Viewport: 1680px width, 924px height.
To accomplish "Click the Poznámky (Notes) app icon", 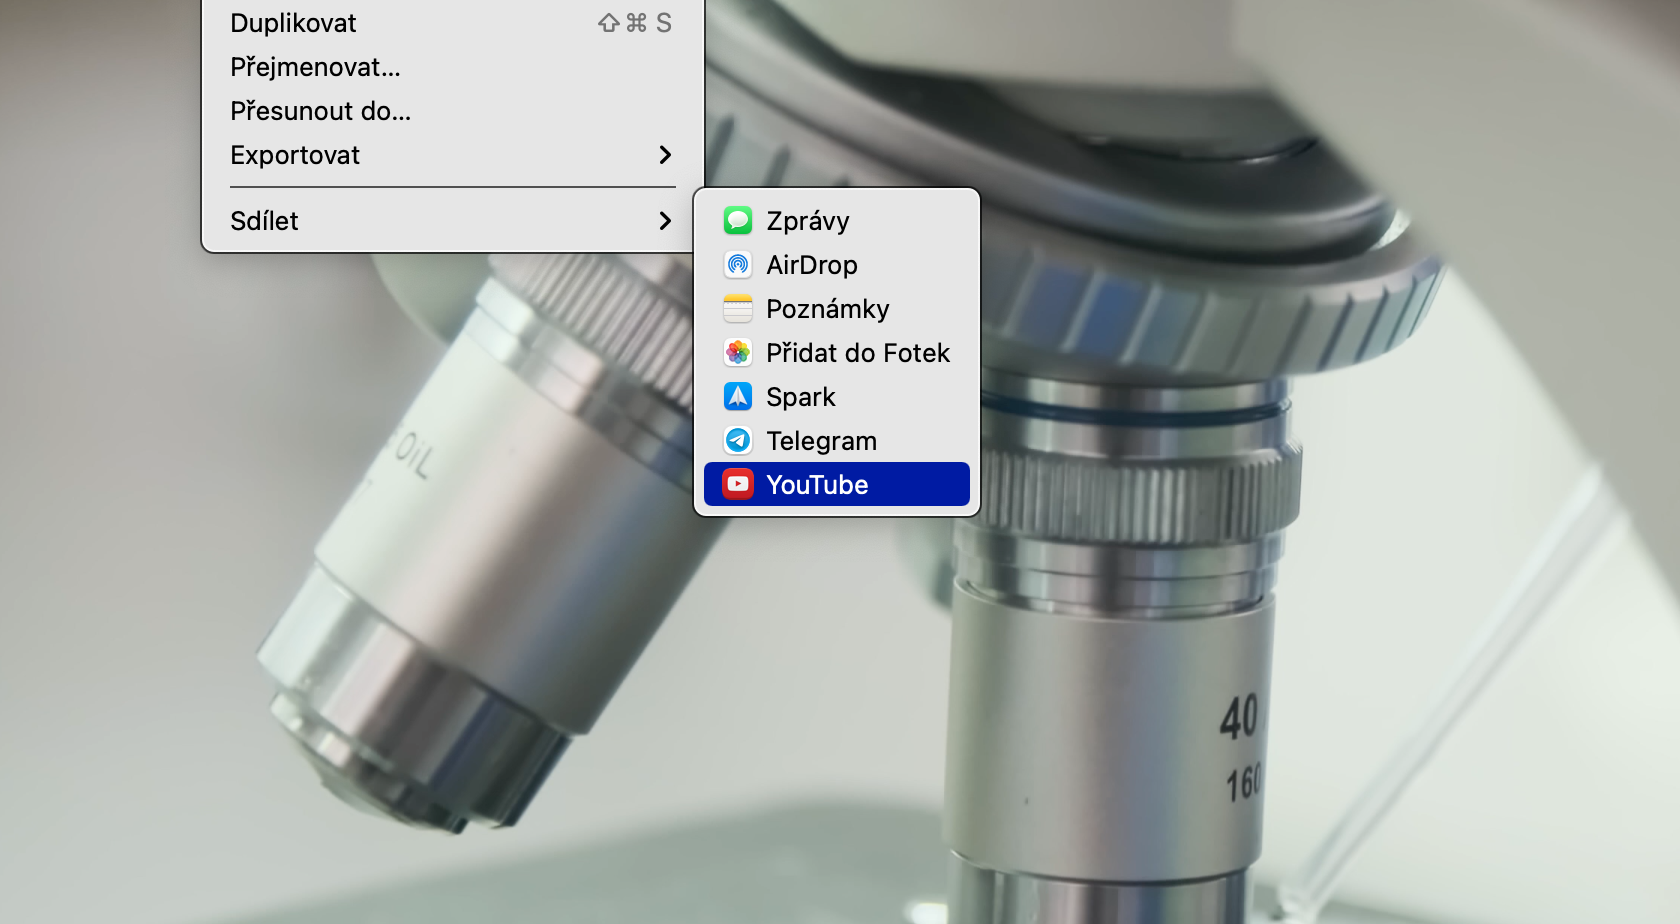I will point(738,308).
